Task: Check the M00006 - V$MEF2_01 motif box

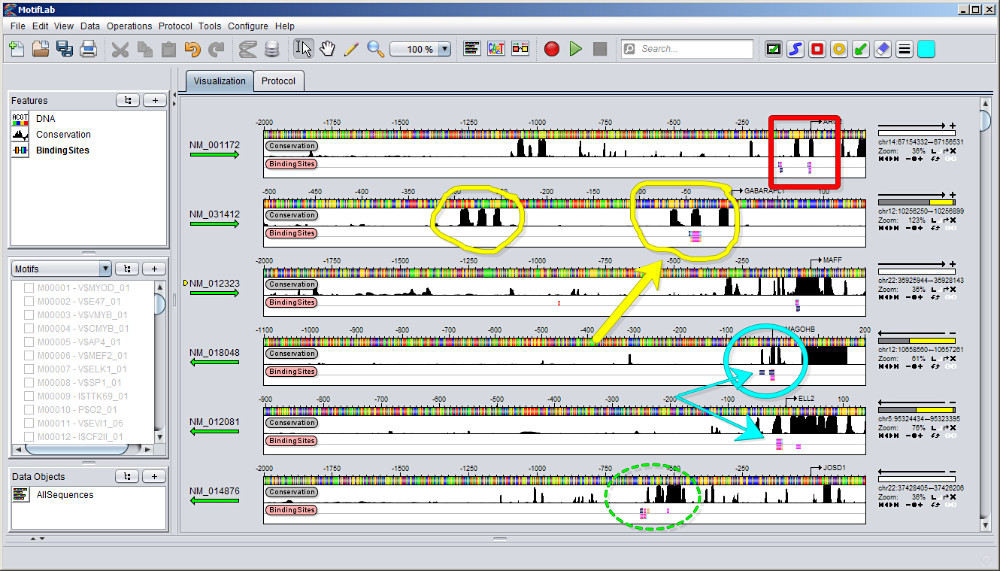Action: pos(29,355)
